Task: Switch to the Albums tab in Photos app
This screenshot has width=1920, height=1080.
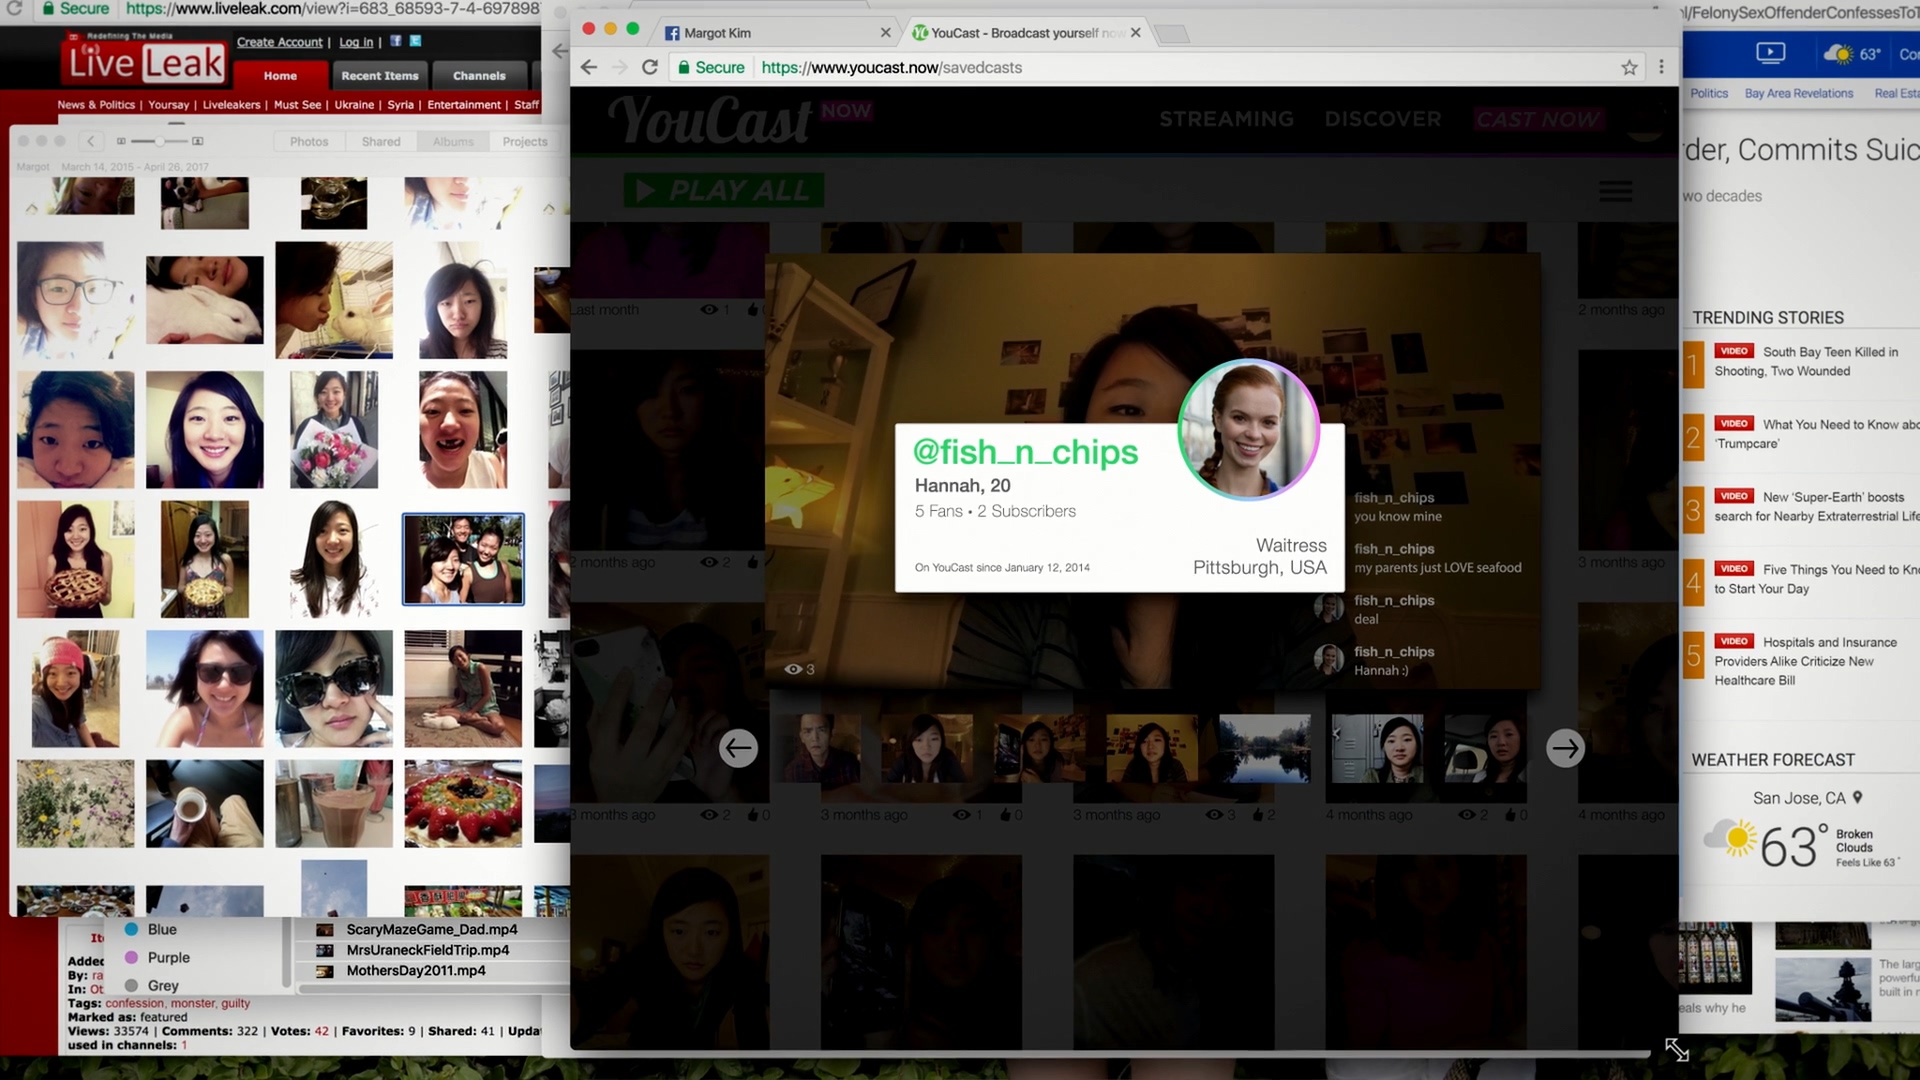Action: (x=453, y=141)
